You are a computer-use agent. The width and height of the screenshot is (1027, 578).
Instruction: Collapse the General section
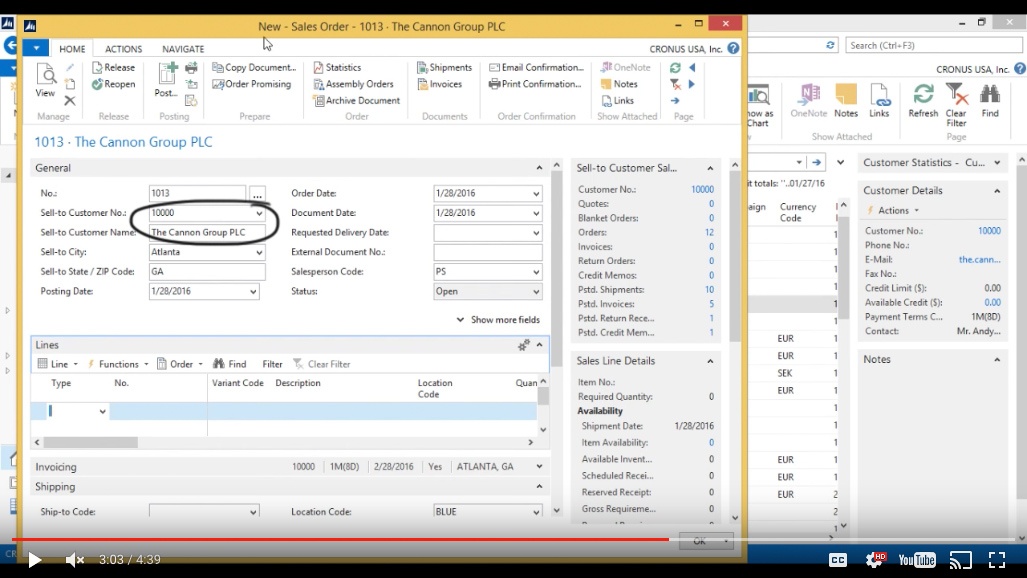(x=539, y=168)
